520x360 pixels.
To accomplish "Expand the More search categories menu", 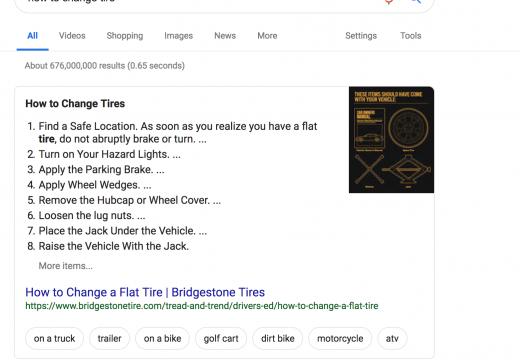I will click(267, 36).
